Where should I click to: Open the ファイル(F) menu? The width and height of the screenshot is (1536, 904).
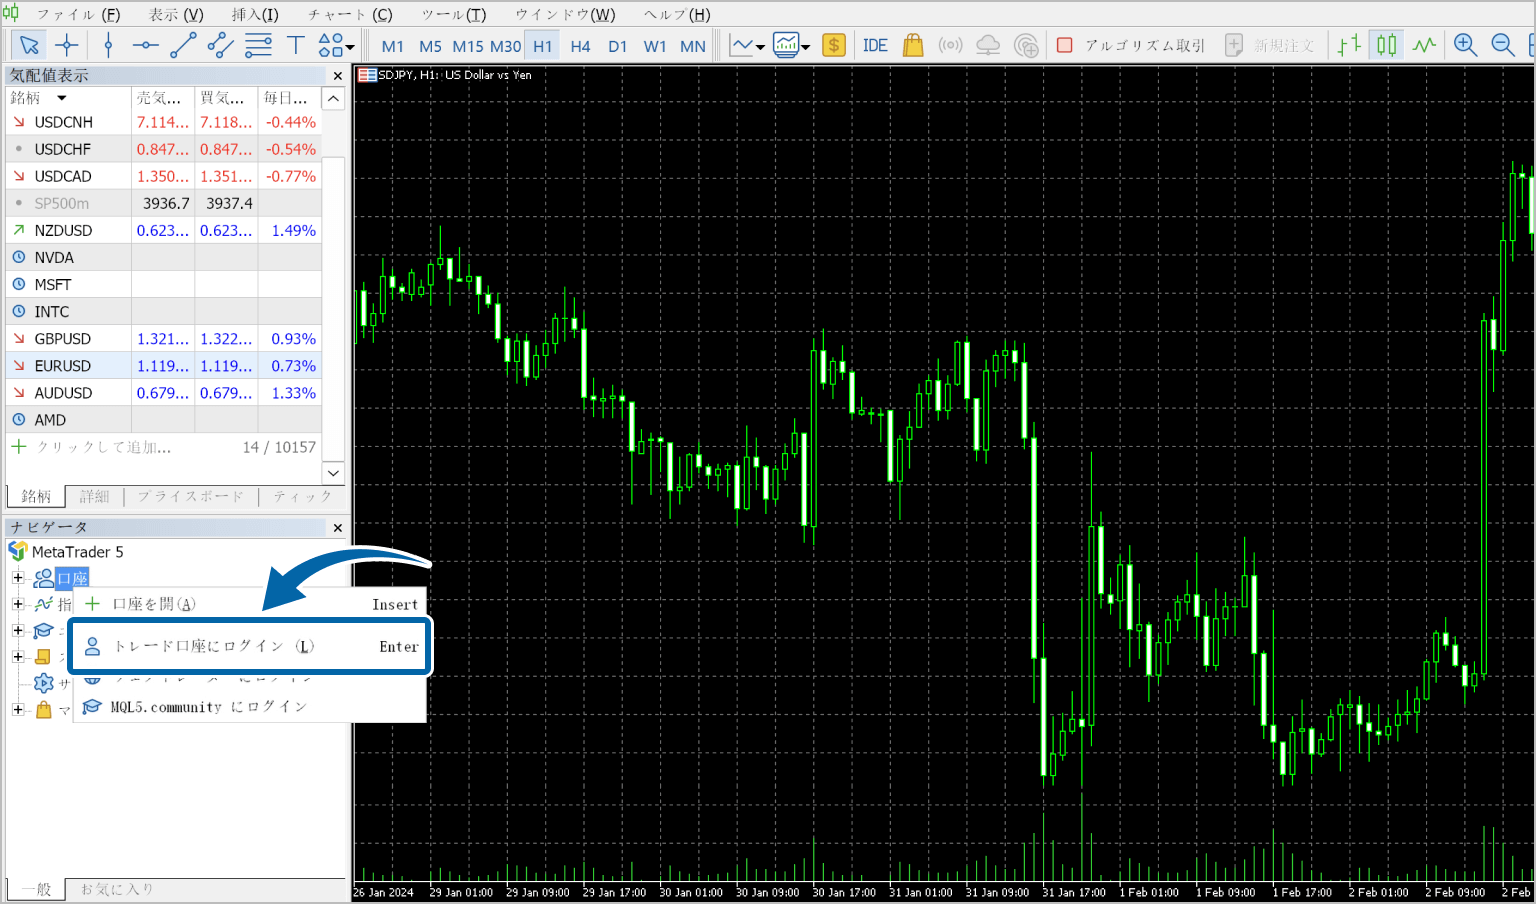(78, 14)
